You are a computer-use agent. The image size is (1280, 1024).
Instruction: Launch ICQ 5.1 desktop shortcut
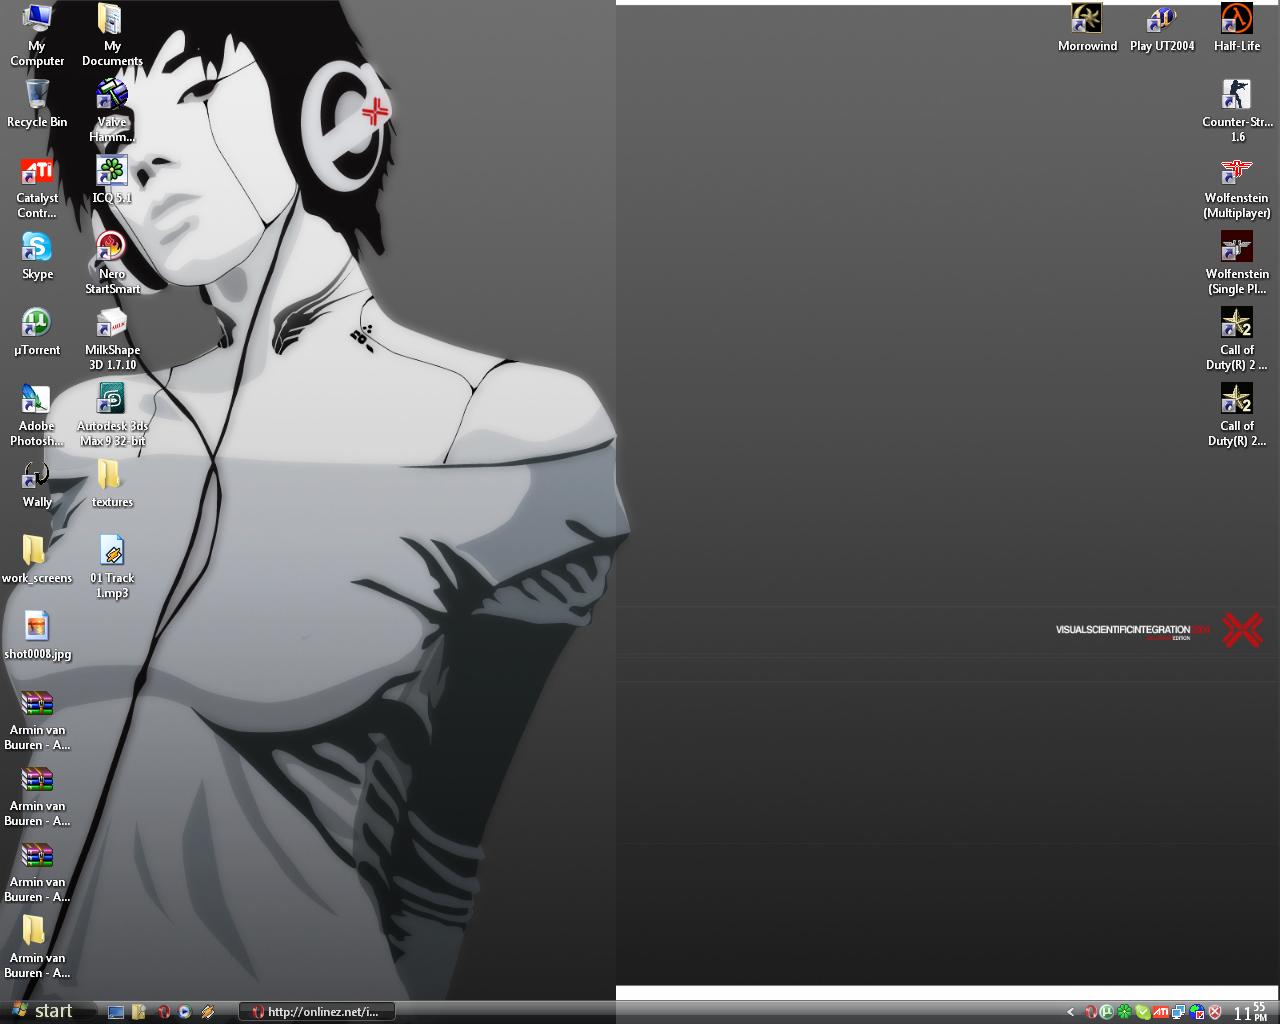[x=112, y=180]
